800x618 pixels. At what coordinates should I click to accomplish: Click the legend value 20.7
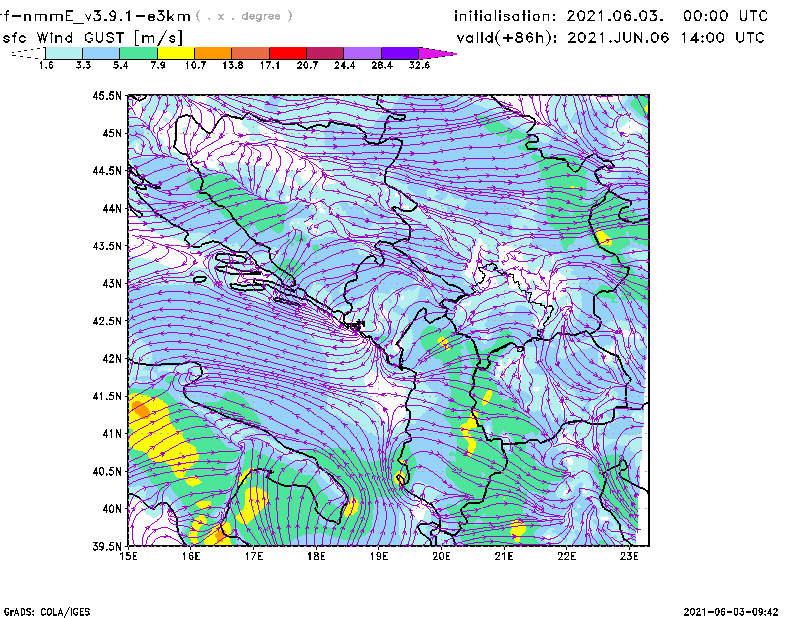coord(307,65)
